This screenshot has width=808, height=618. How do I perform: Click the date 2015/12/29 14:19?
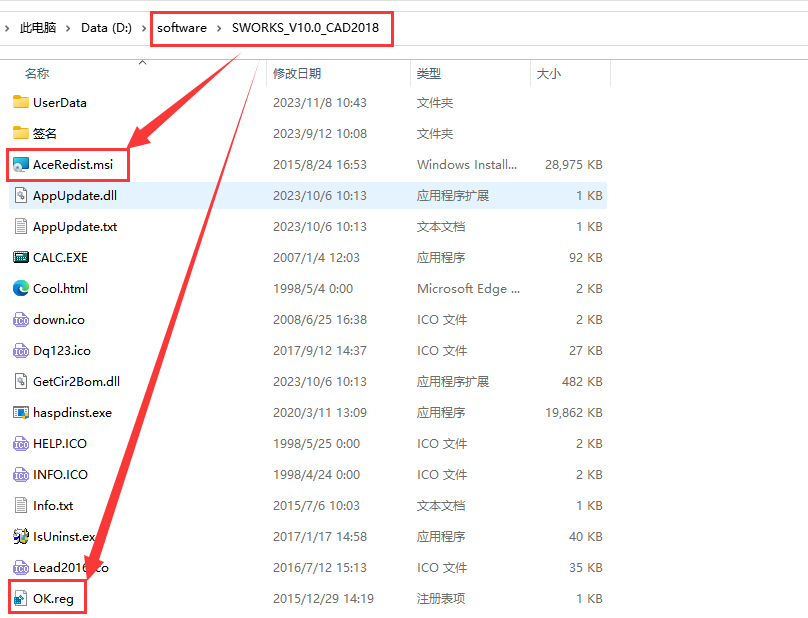tap(323, 599)
